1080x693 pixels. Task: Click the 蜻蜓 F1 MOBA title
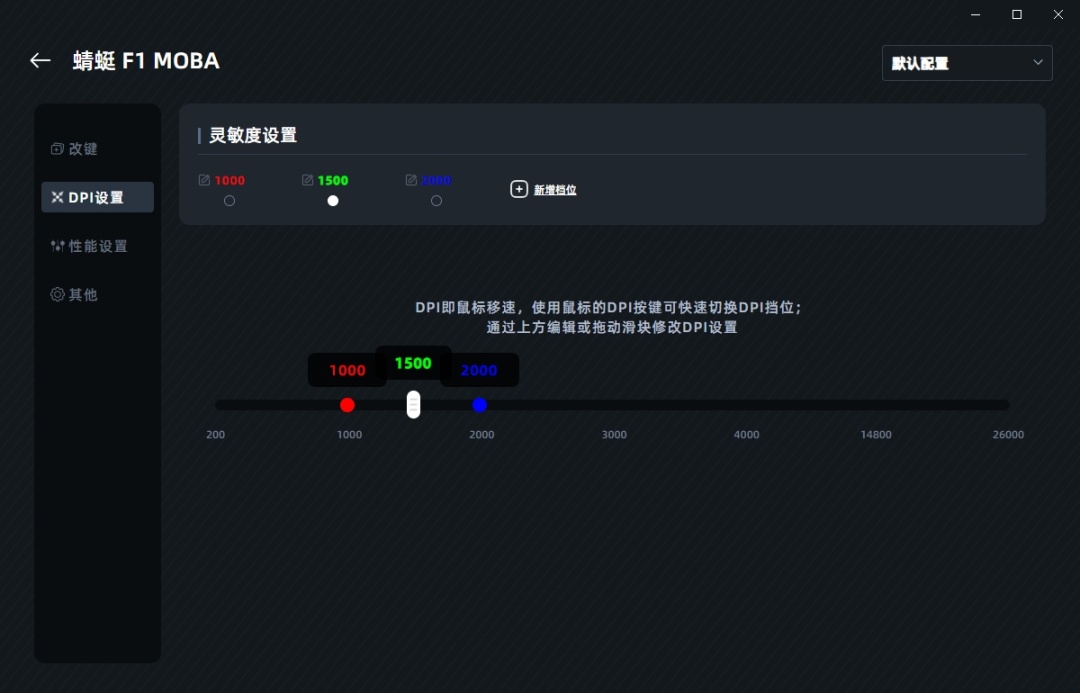coord(146,61)
